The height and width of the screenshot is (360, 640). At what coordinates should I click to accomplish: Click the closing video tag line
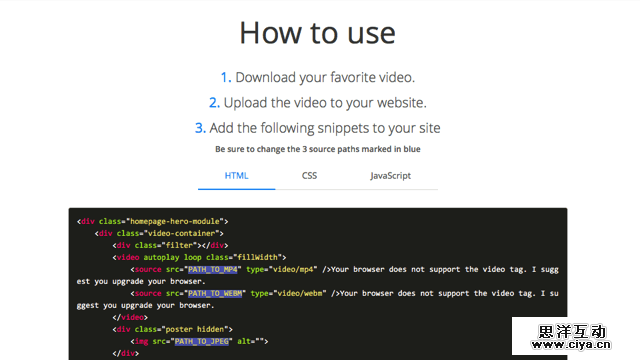(130, 317)
